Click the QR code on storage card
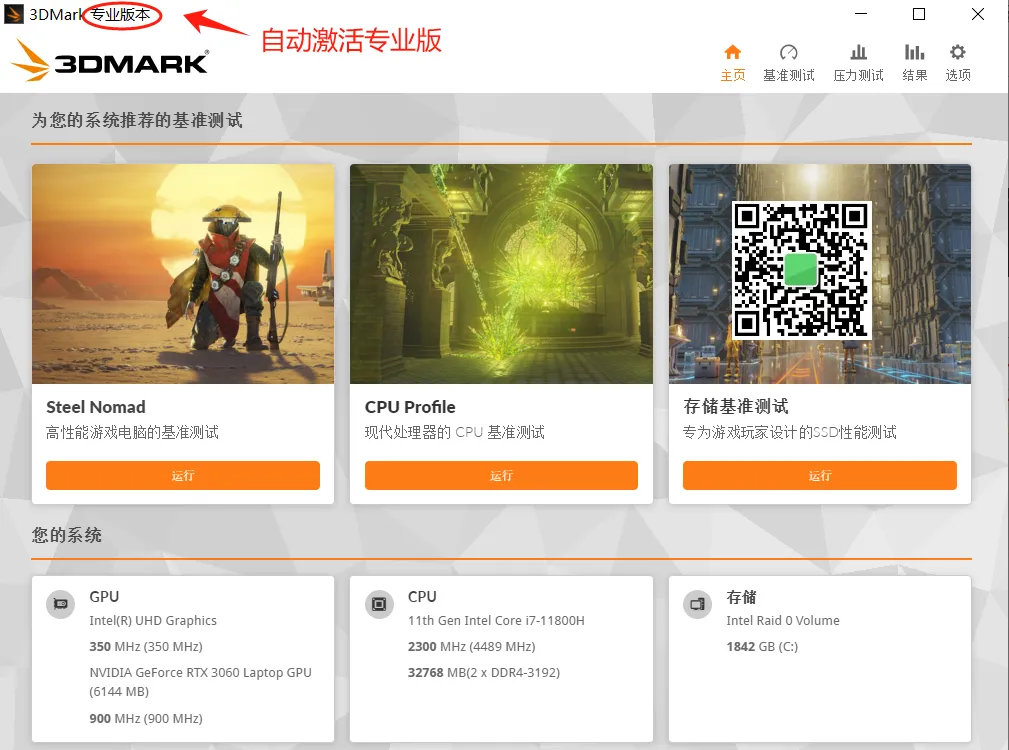The image size is (1009, 750). 801,270
